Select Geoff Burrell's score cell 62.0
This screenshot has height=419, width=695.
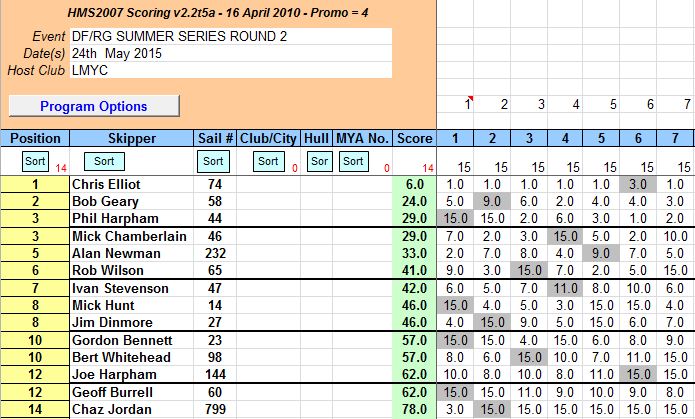413,393
